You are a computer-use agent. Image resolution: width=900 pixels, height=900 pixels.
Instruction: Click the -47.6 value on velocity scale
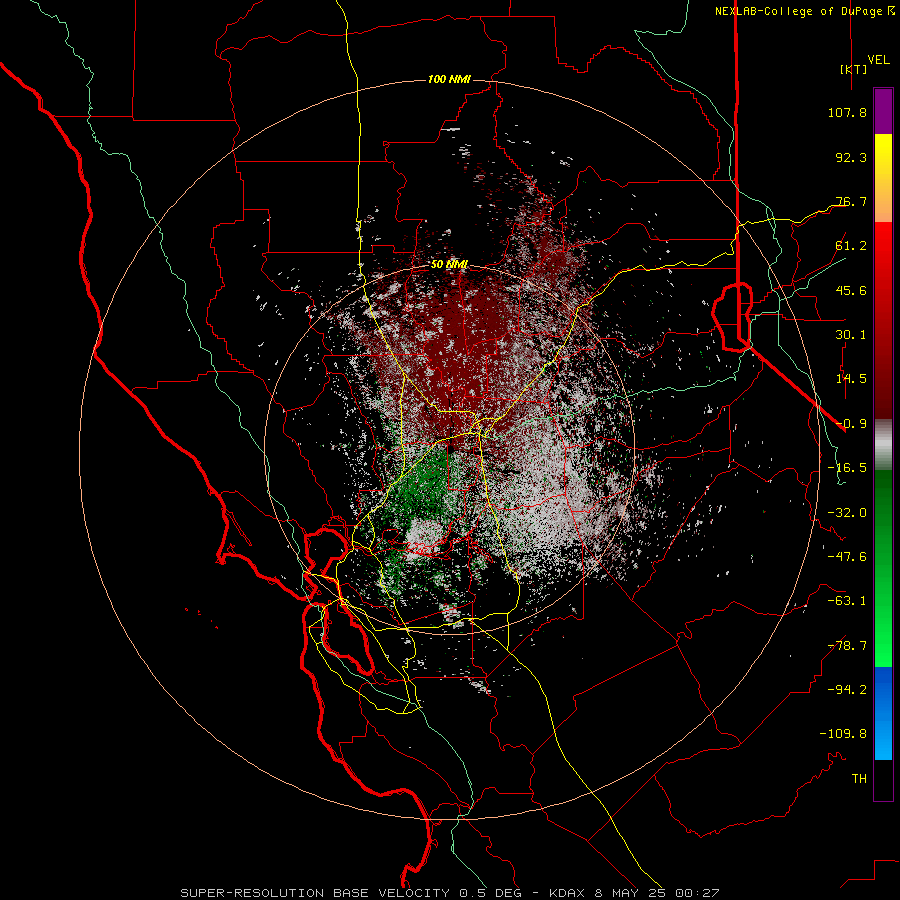pos(847,557)
